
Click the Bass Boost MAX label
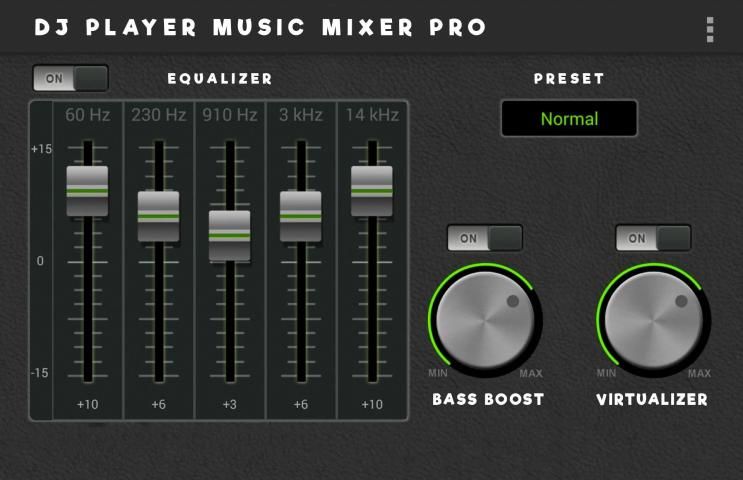531,374
